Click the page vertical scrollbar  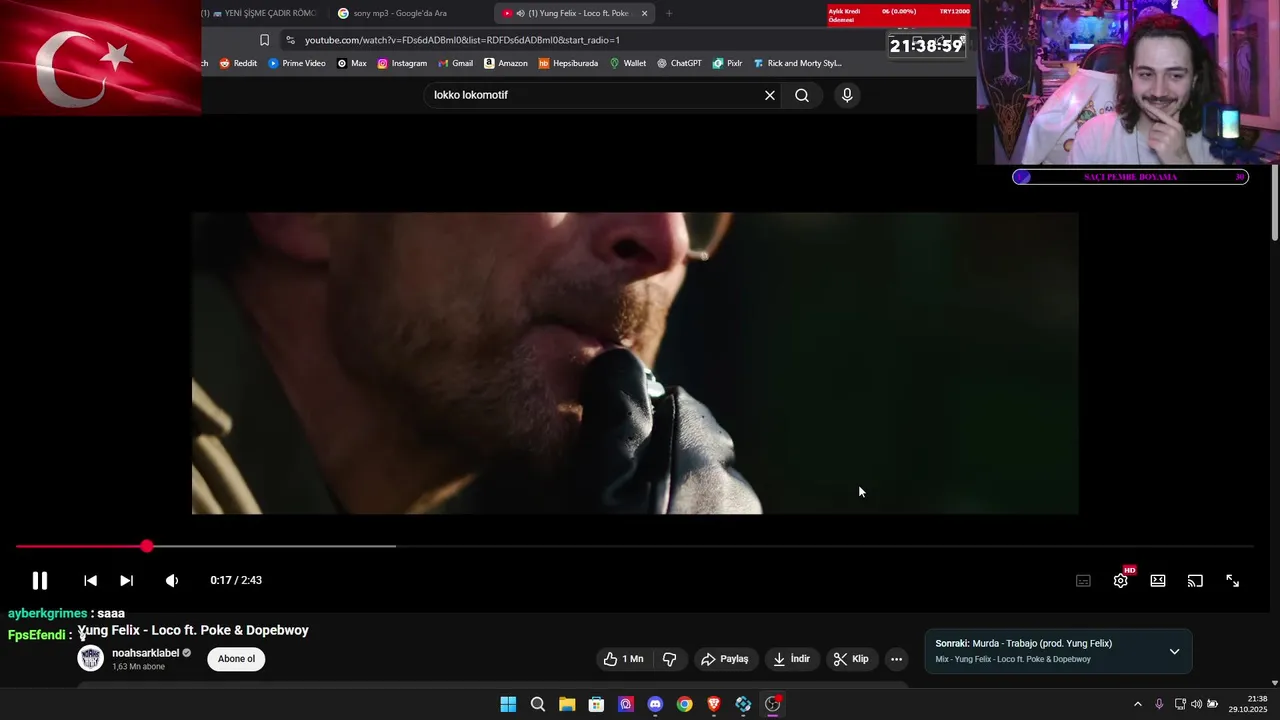point(1275,202)
